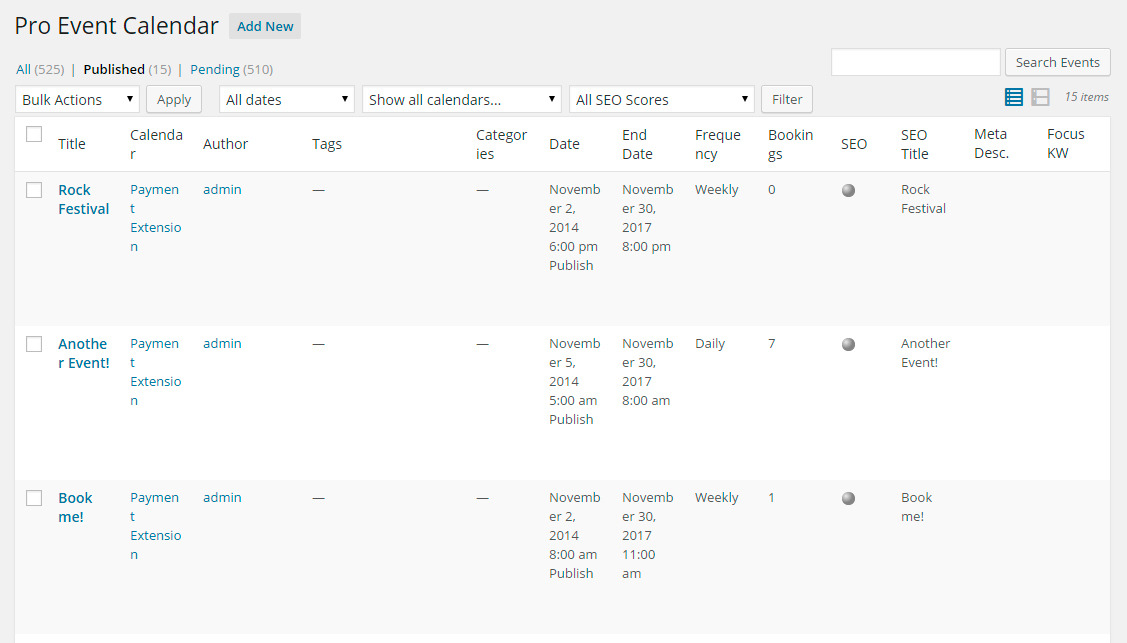Sort by the Title column header
The image size is (1127, 643).
pos(72,144)
